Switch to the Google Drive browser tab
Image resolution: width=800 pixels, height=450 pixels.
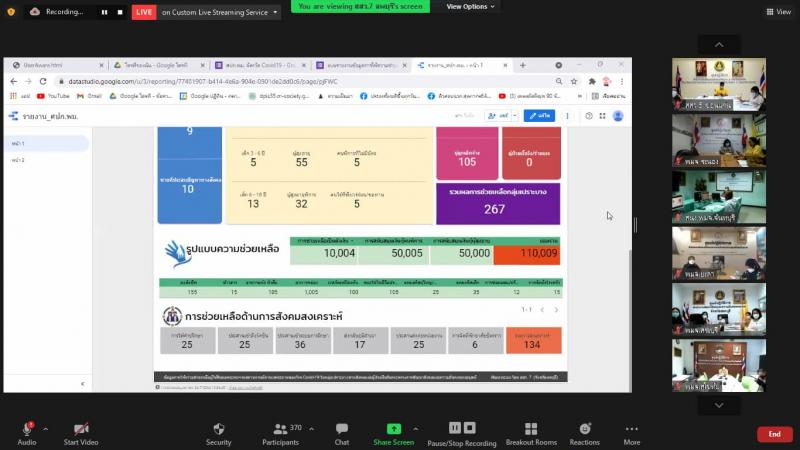point(159,65)
